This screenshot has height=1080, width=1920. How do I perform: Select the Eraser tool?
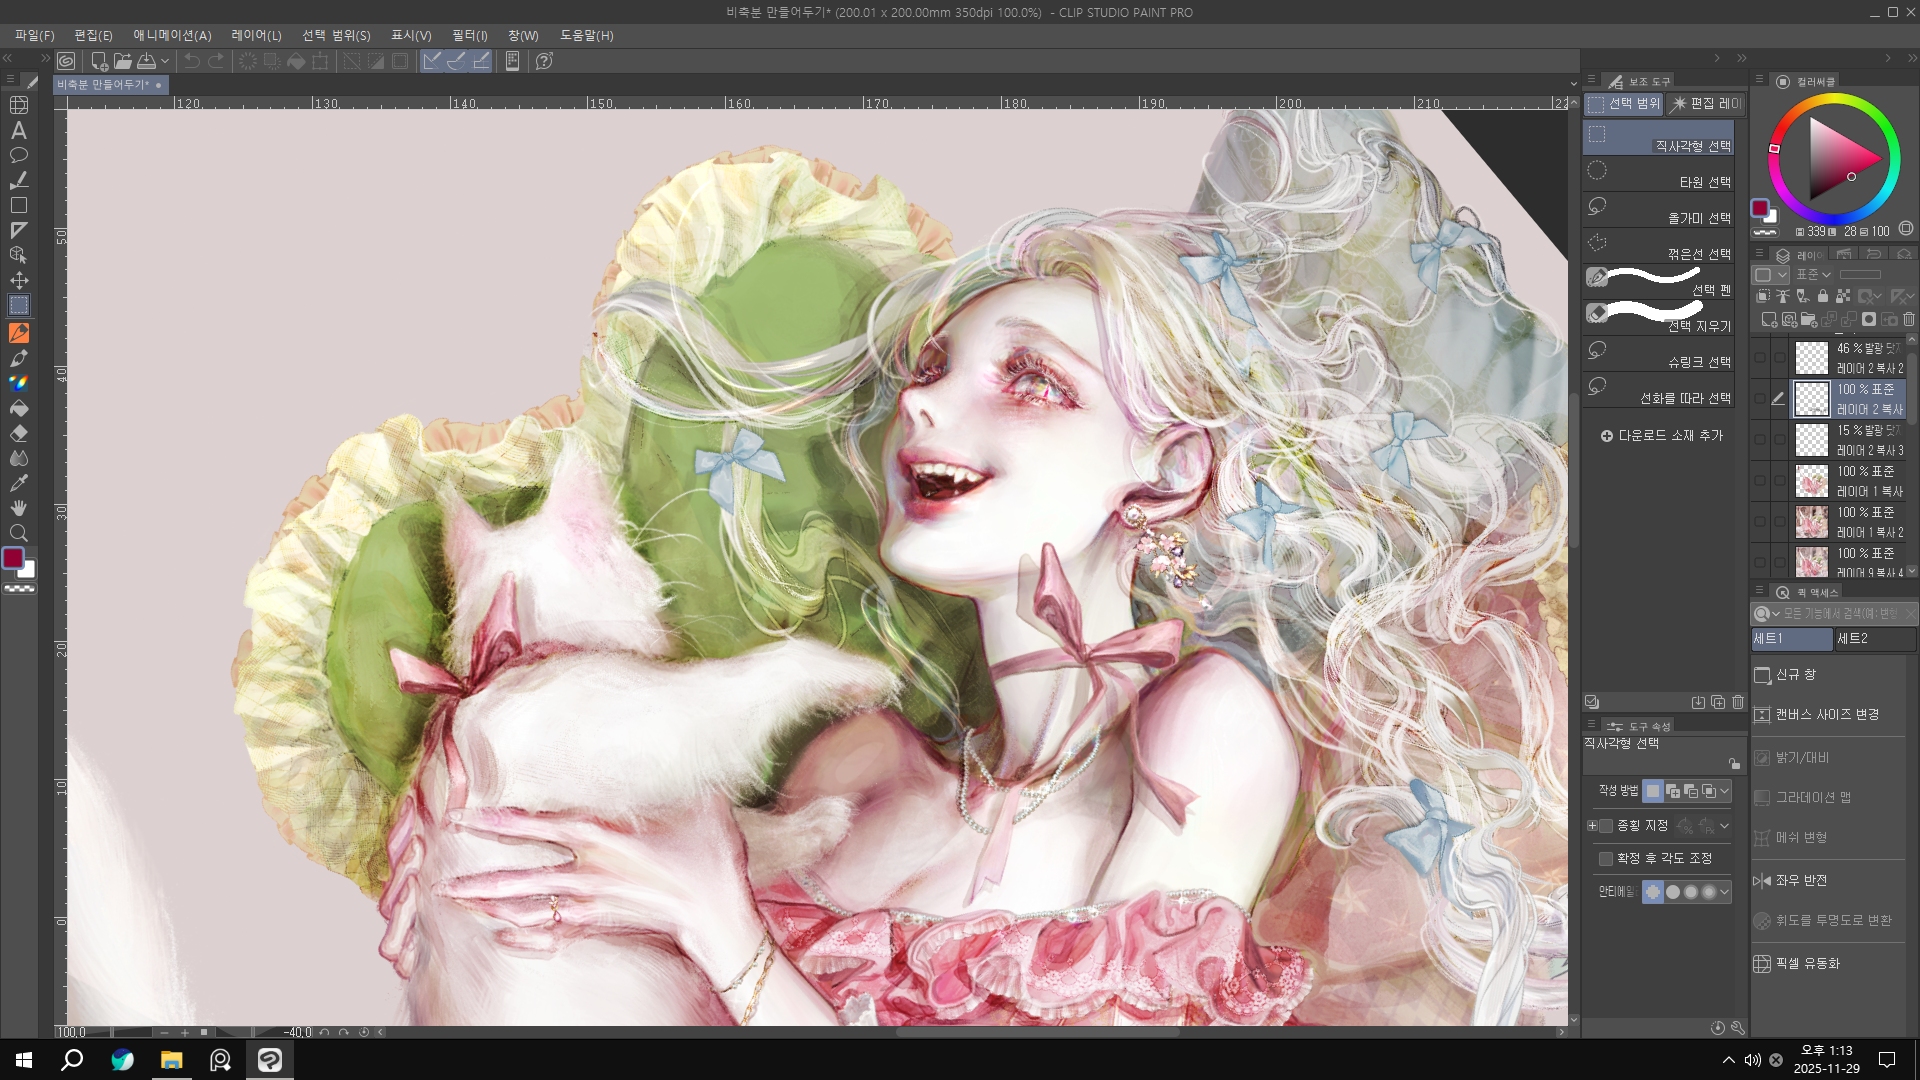[x=18, y=434]
